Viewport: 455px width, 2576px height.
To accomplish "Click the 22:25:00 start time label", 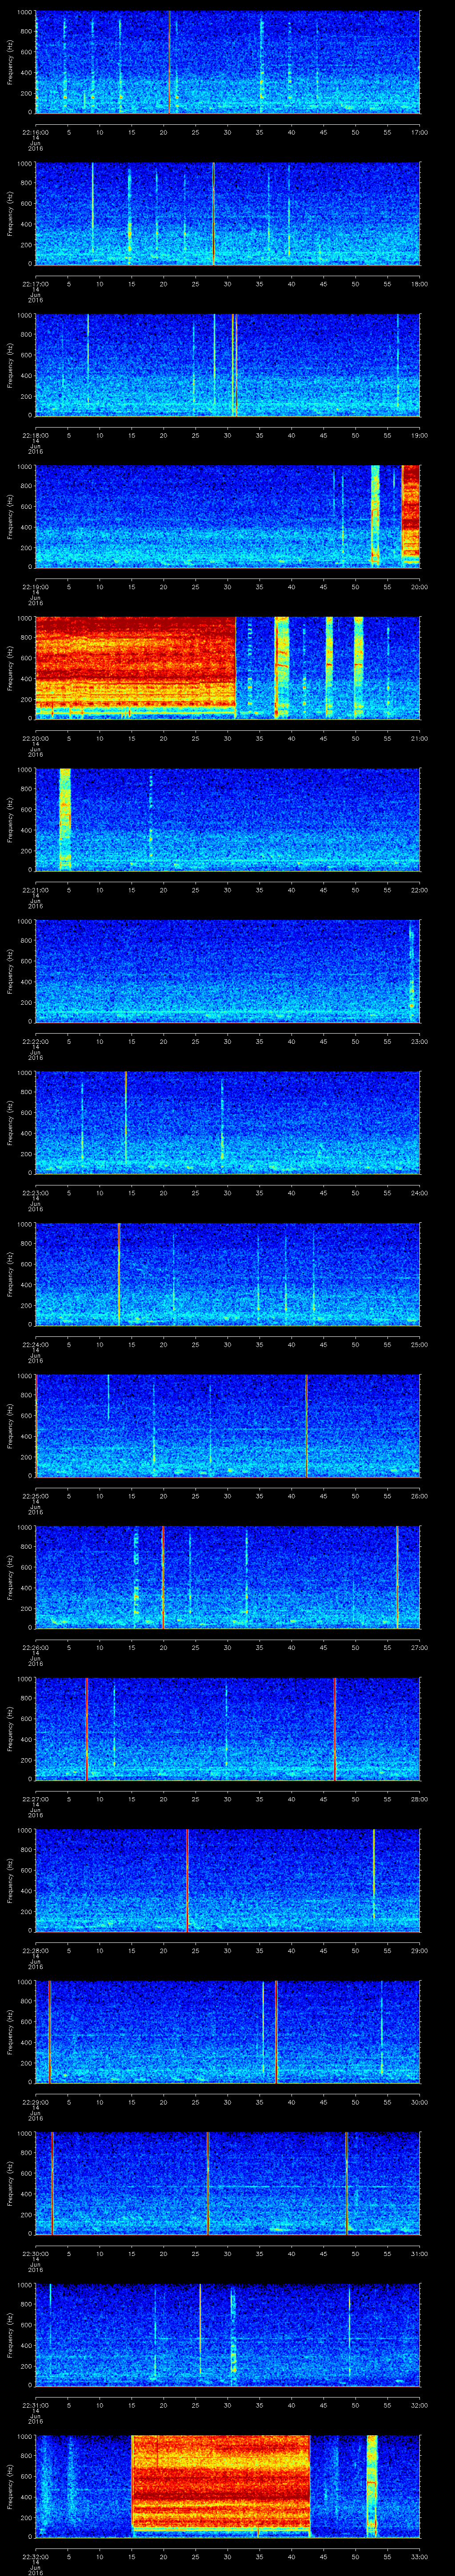I will 36,1496.
